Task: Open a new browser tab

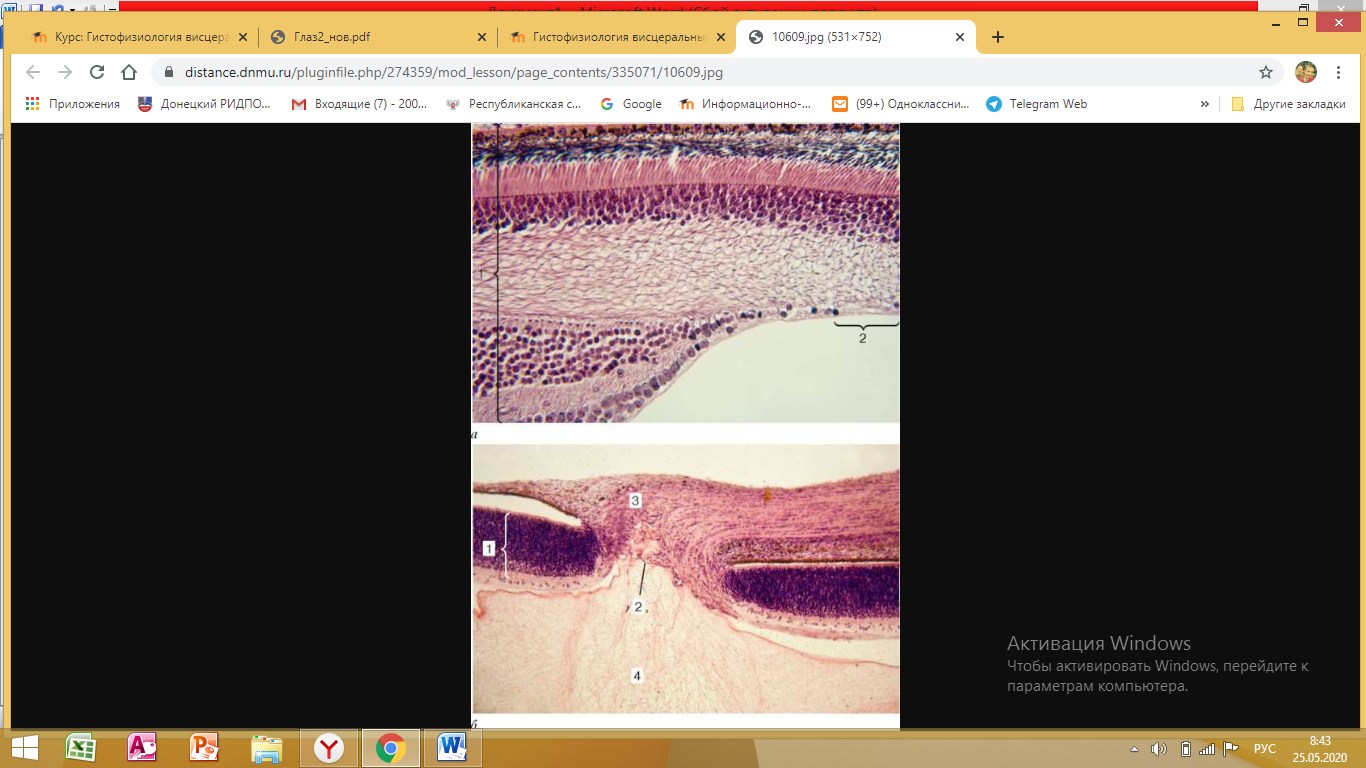Action: [x=997, y=37]
